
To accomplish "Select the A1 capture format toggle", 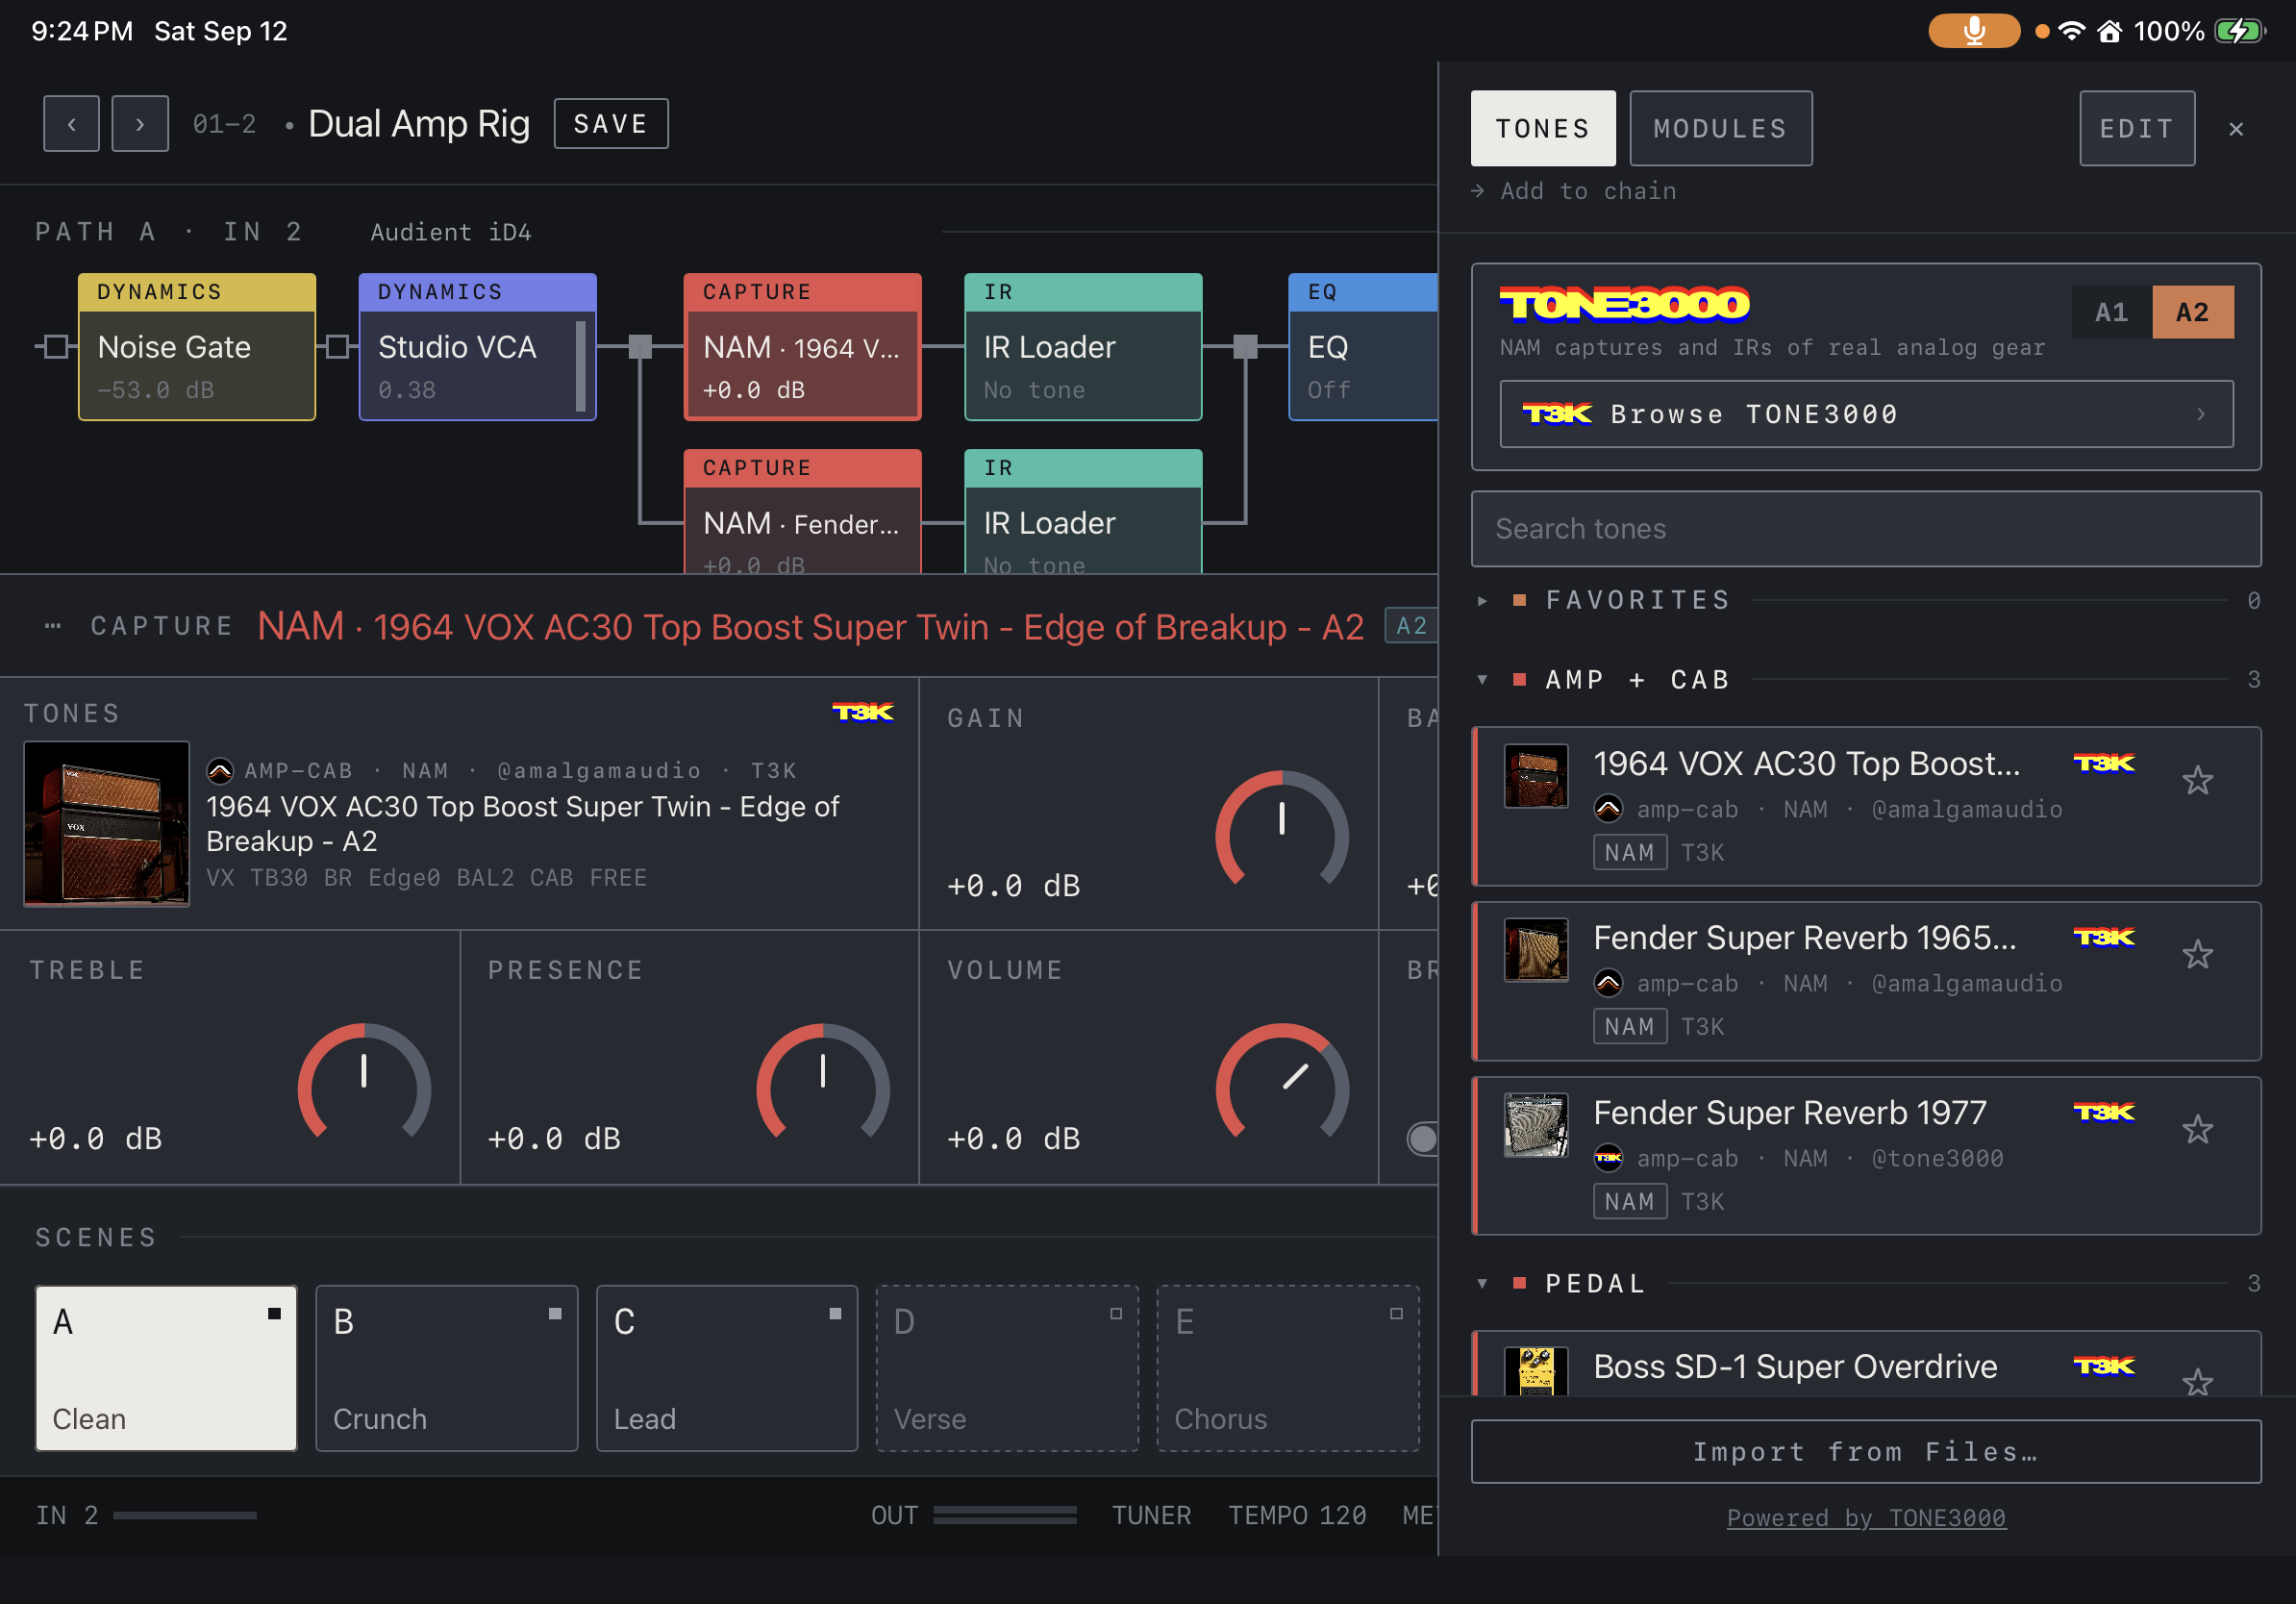I will [2111, 312].
